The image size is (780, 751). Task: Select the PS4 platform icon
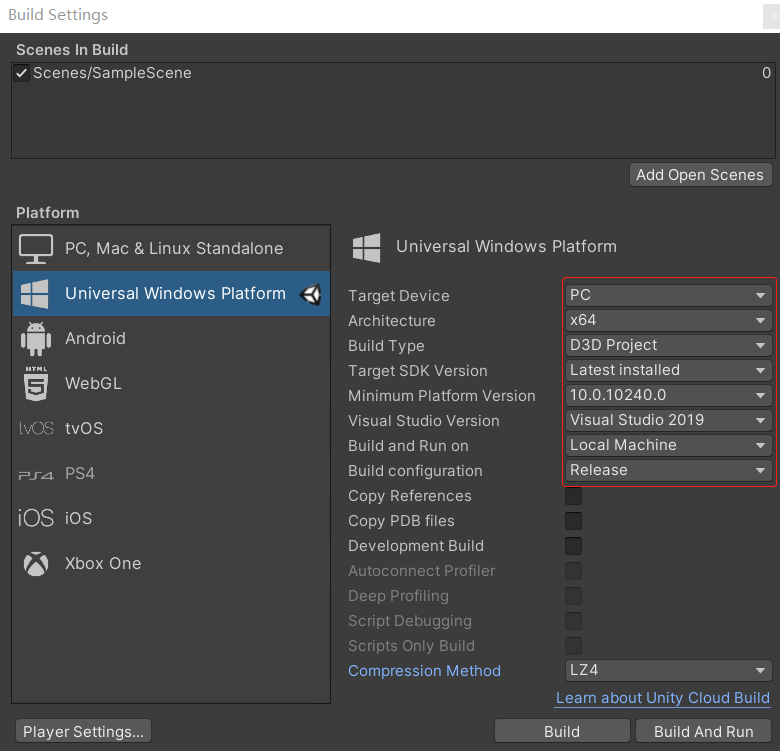click(36, 474)
